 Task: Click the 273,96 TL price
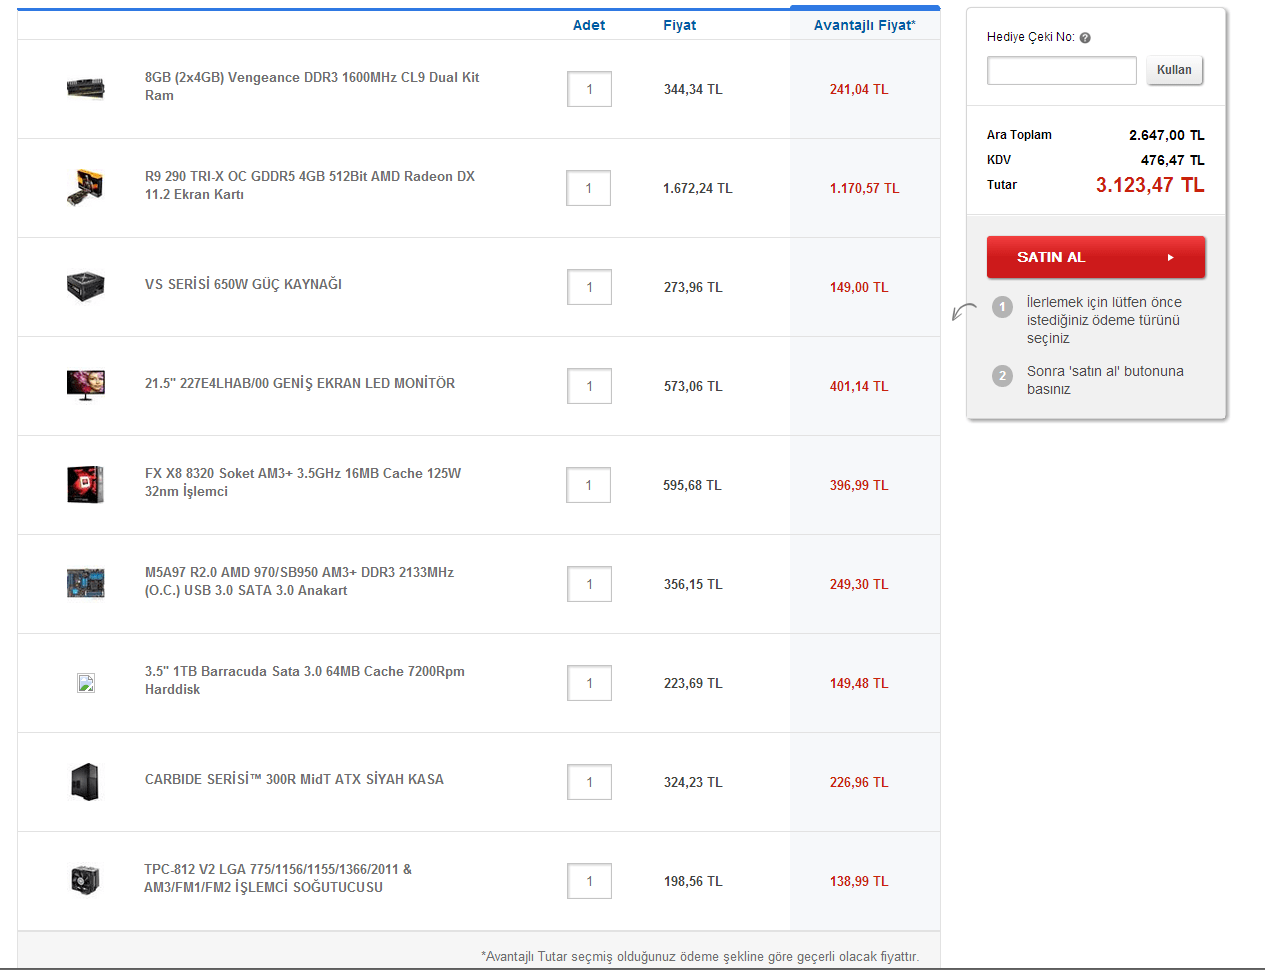[693, 287]
